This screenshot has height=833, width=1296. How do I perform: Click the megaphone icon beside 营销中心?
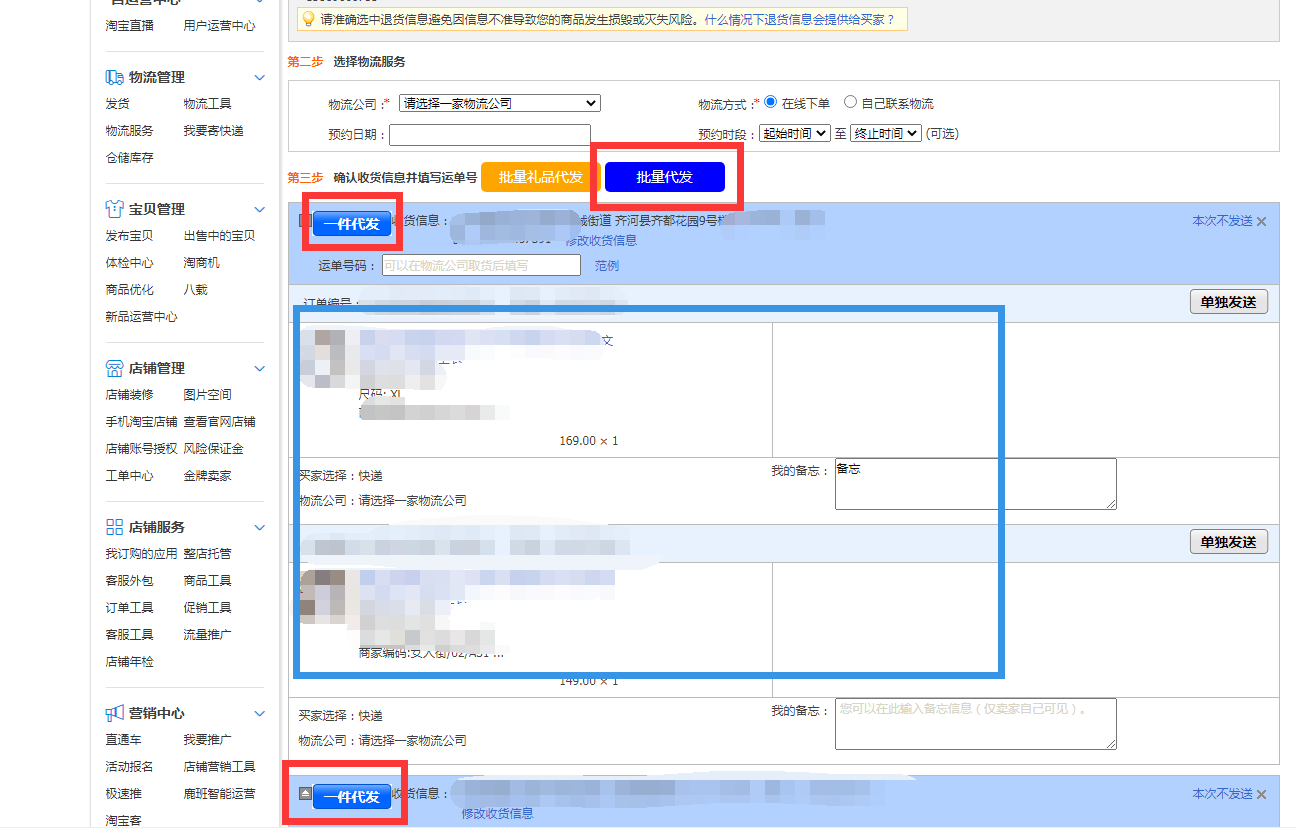pos(114,713)
